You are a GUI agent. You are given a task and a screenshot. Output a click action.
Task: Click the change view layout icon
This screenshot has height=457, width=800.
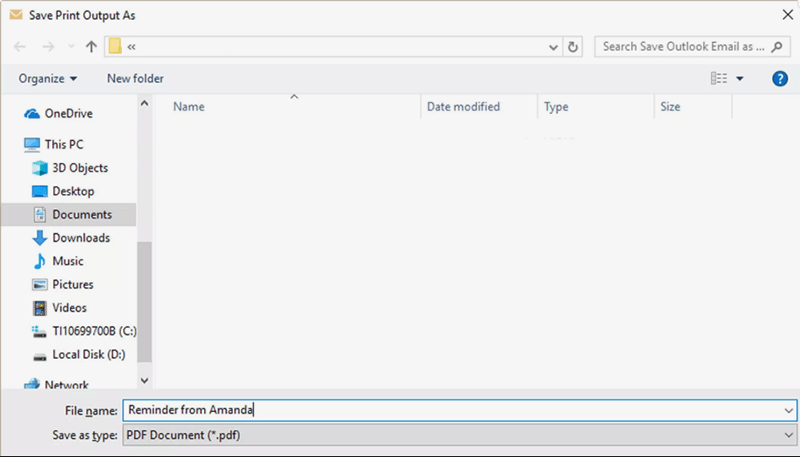718,78
